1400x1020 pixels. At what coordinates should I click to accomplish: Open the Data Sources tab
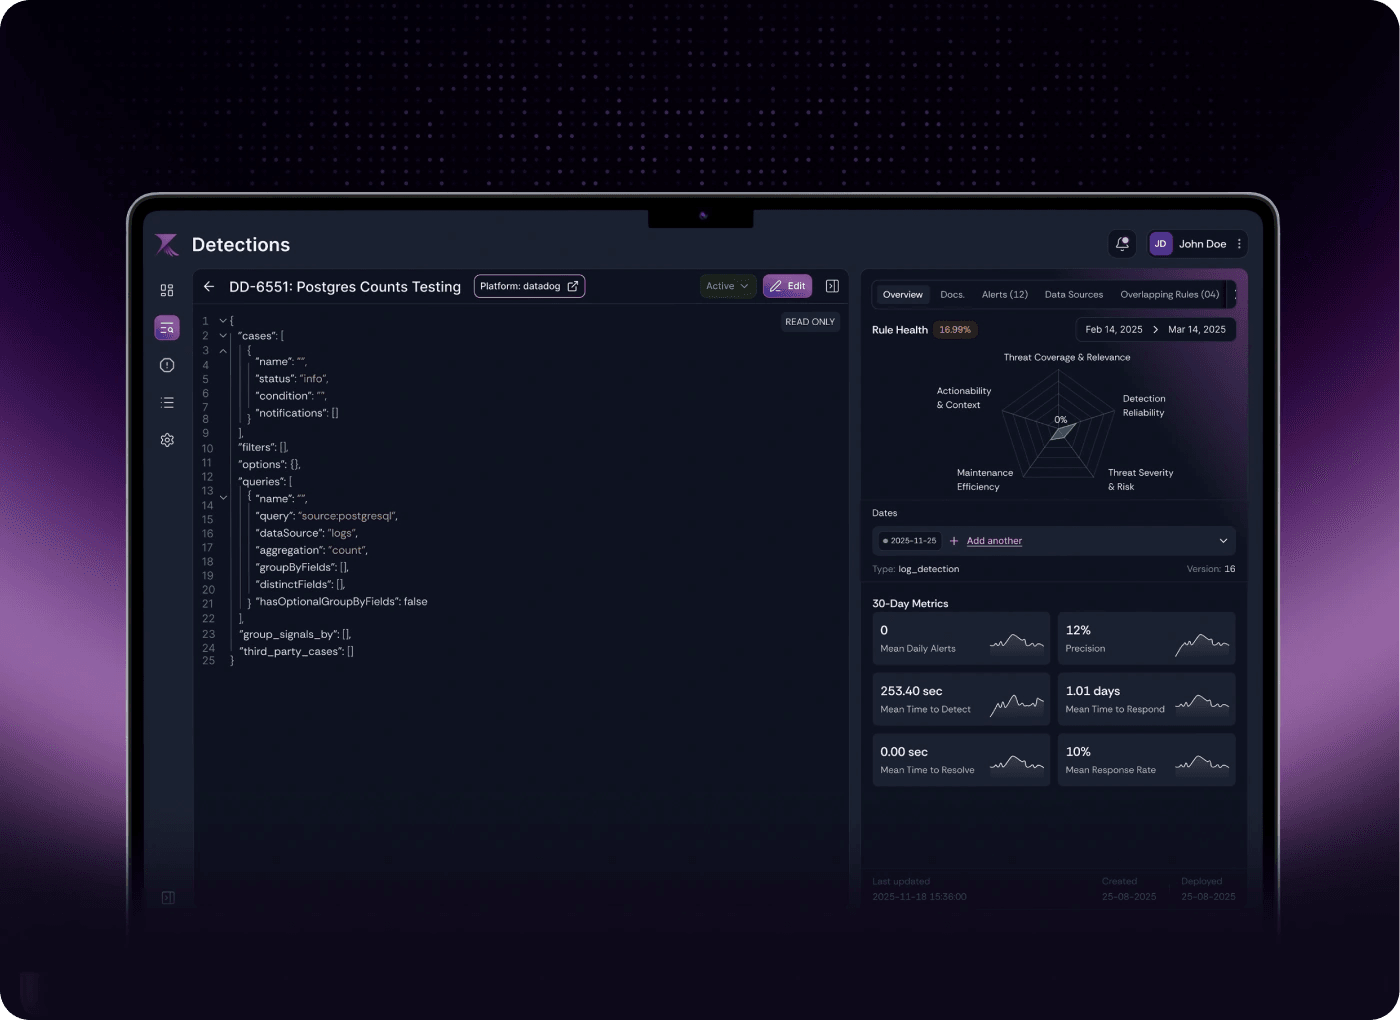(1074, 295)
